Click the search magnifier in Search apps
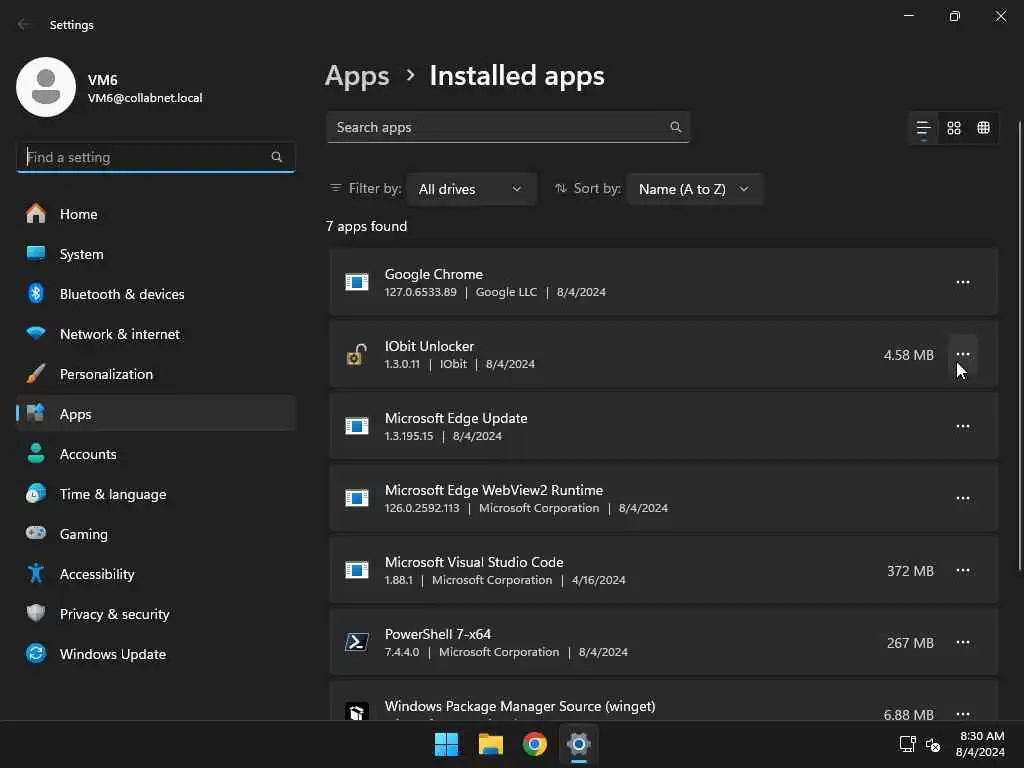Screen dimensions: 1024x768 (x=676, y=127)
